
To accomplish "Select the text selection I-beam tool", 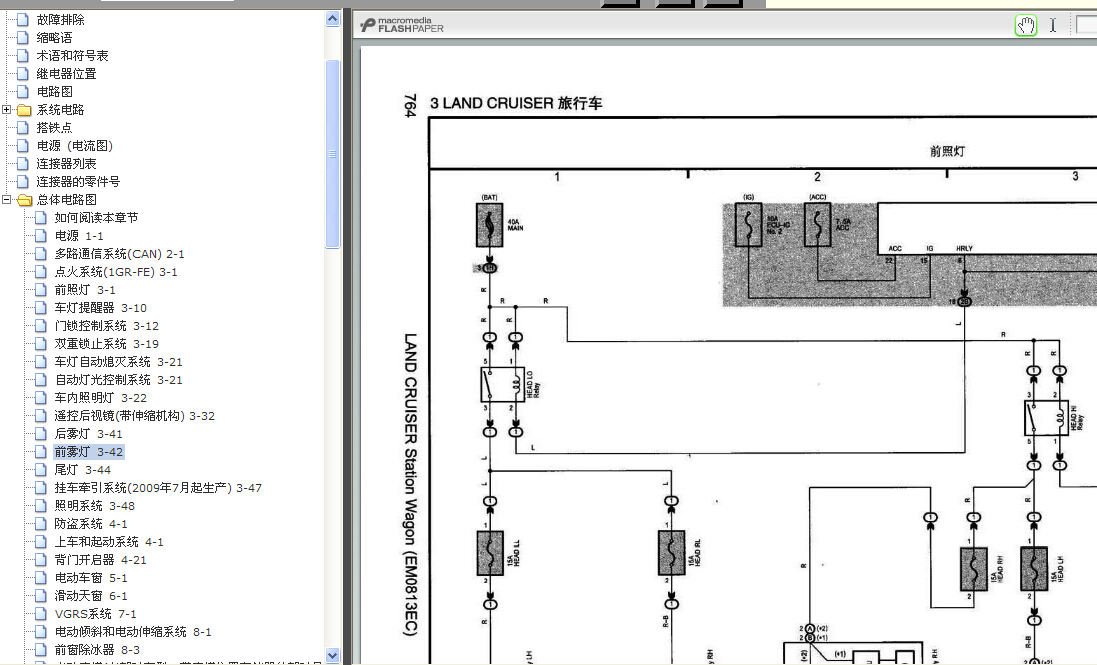I will point(1053,26).
